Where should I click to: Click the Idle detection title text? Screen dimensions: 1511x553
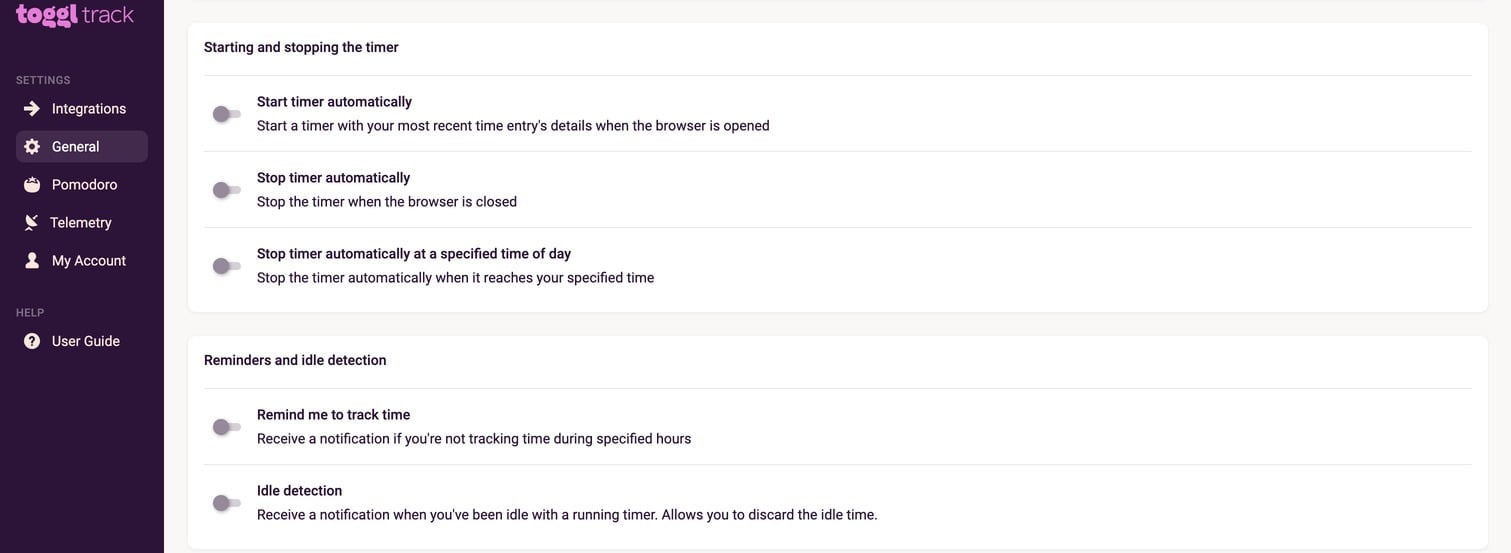(299, 491)
